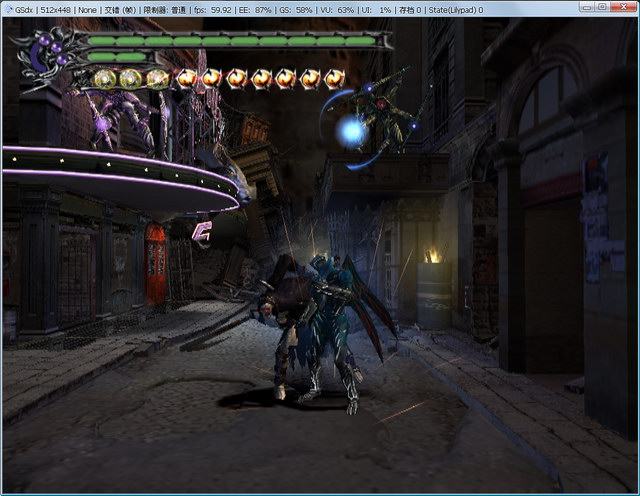
Task: Click the glowing blue energy ball enemy
Action: [x=350, y=131]
